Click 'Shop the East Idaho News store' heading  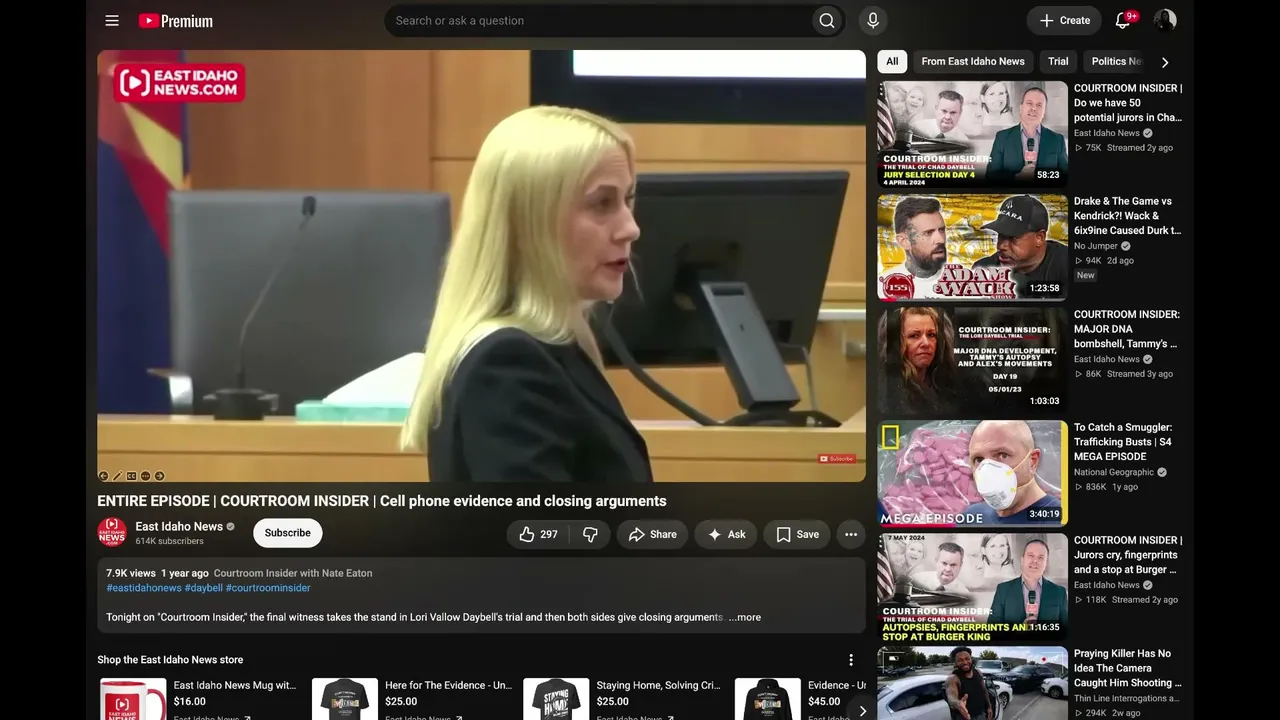170,660
